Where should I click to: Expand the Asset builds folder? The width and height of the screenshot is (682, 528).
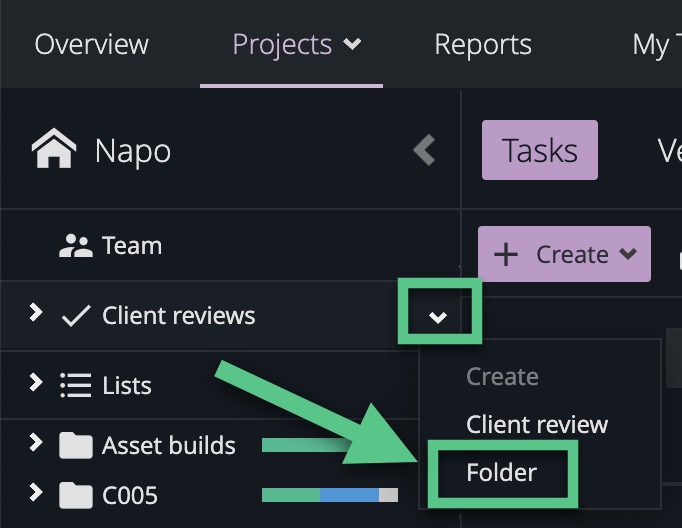point(36,443)
